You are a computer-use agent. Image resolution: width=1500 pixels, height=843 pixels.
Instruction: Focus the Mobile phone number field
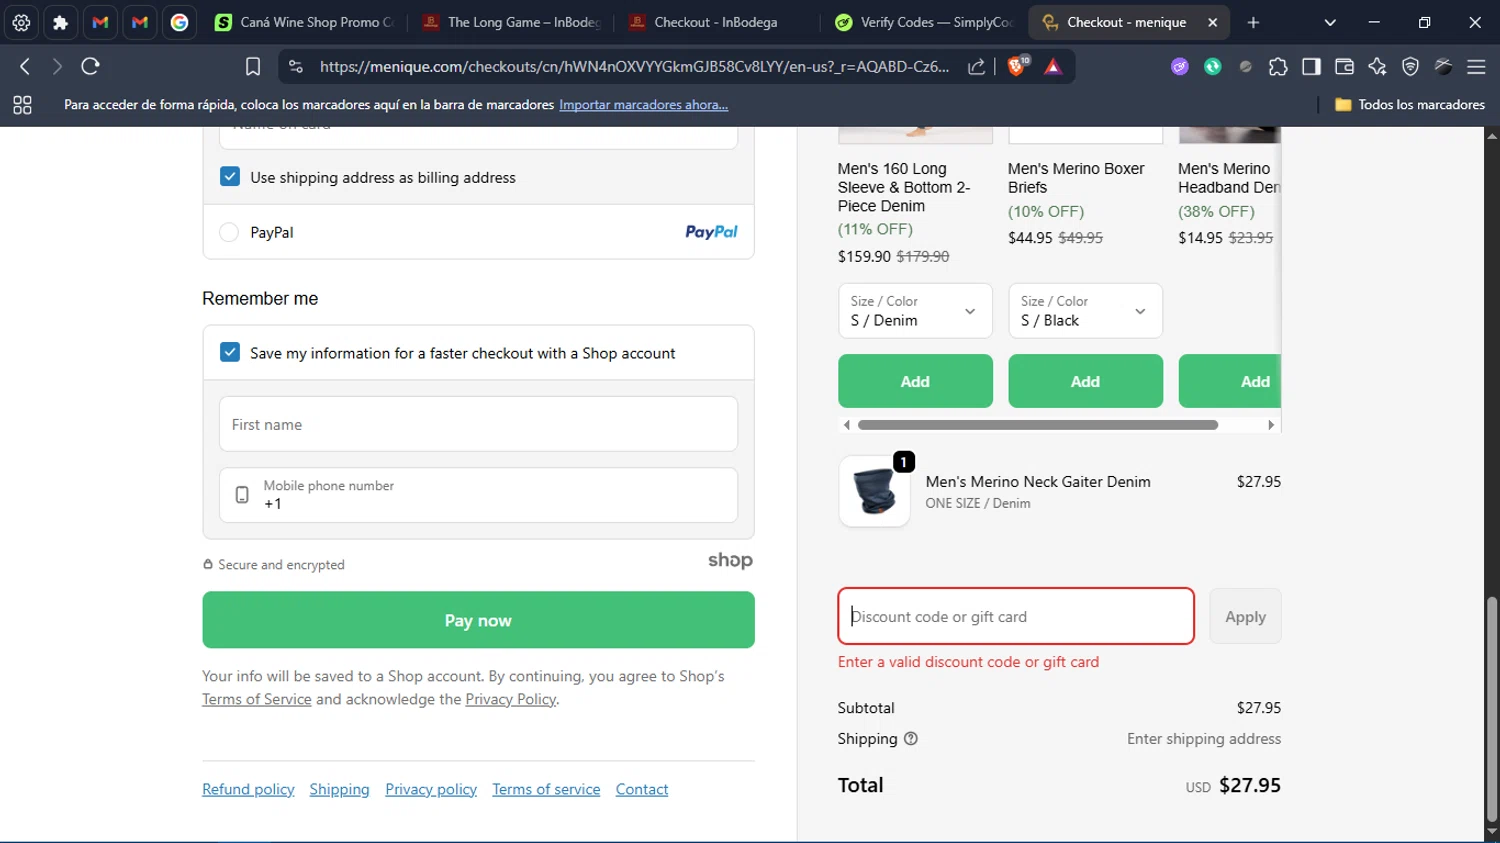(x=478, y=495)
